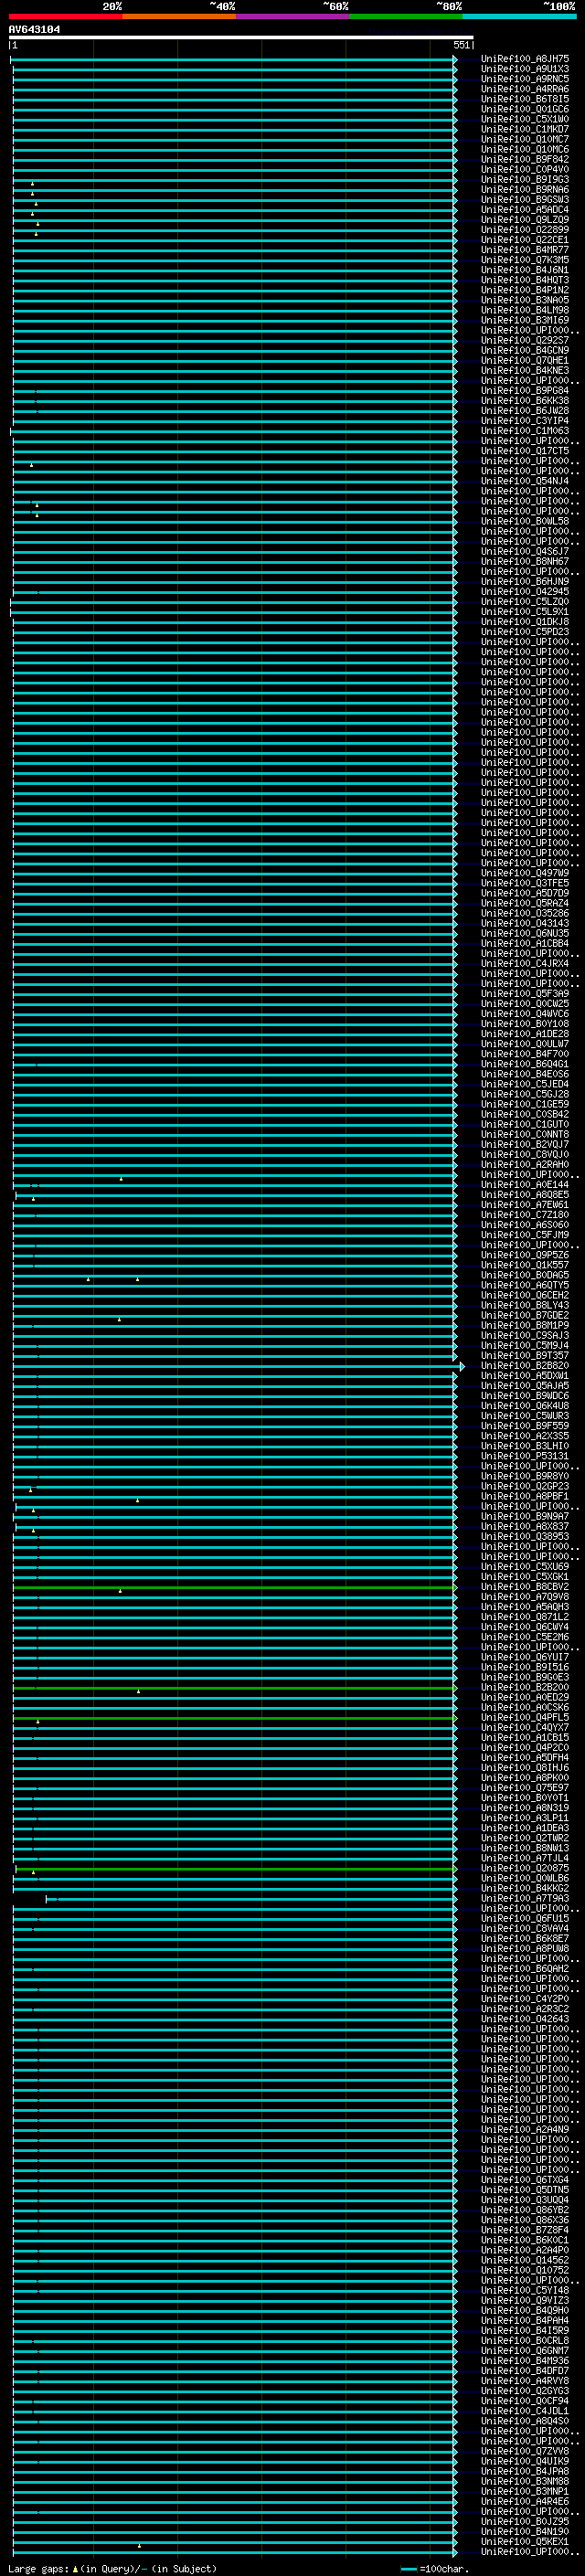Select hit label UniRef100_Q22CE1
Image resolution: width=585 pixels, height=2576 pixels.
(524, 240)
